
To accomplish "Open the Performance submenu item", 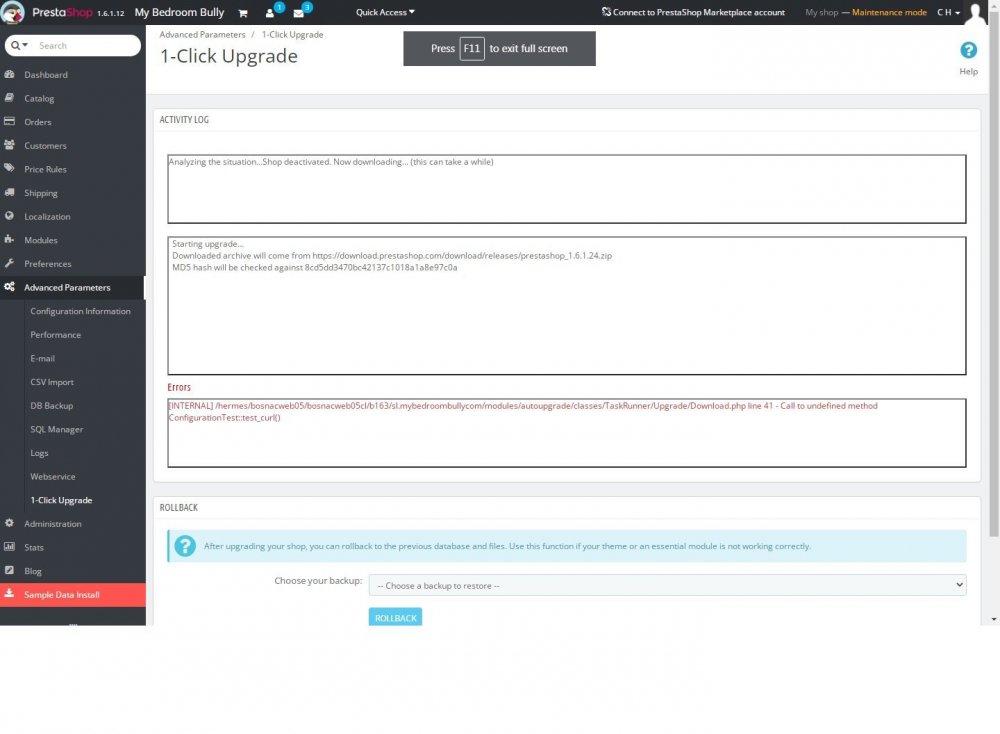I will [x=55, y=335].
